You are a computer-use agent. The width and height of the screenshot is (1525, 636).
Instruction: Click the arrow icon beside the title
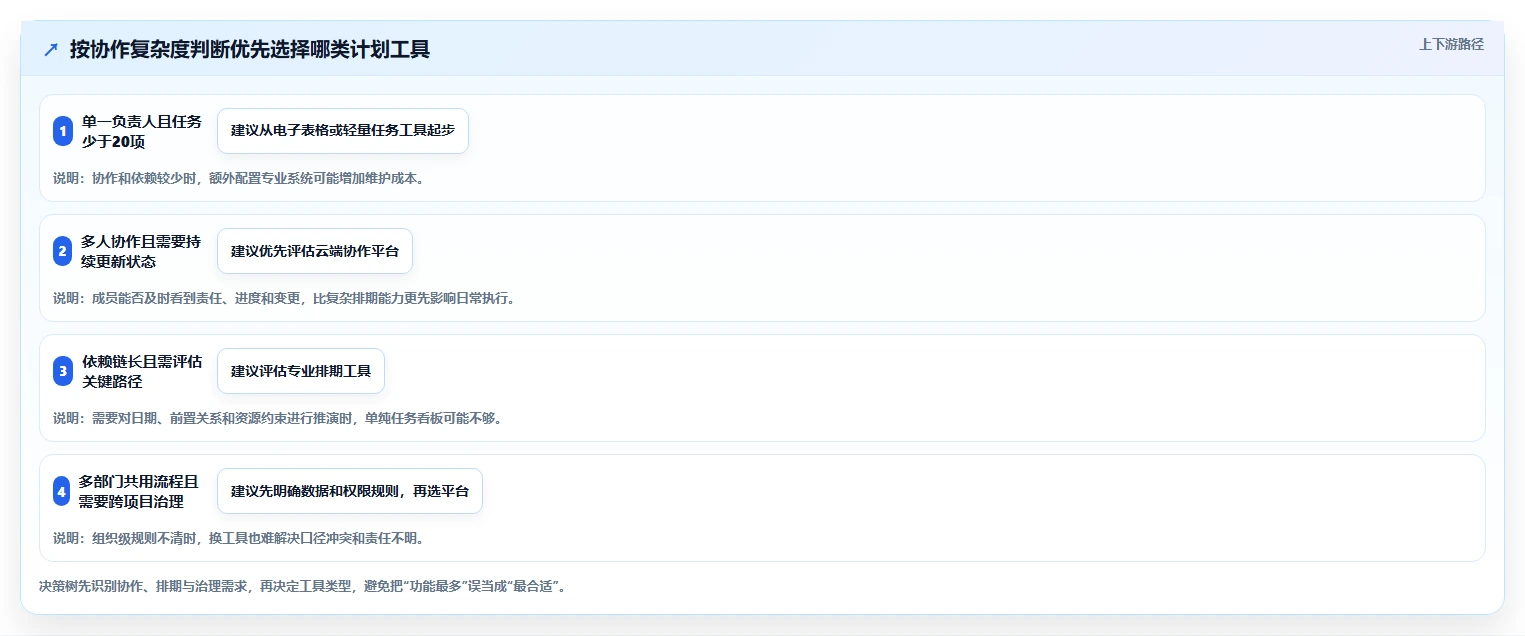(51, 50)
